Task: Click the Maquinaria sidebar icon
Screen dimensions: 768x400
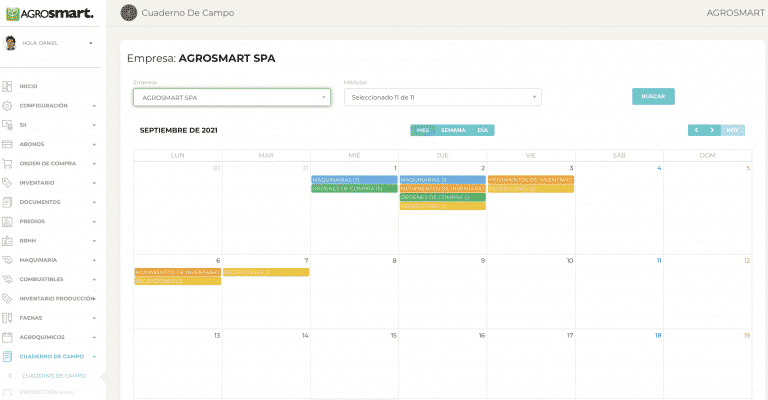Action: [x=7, y=260]
